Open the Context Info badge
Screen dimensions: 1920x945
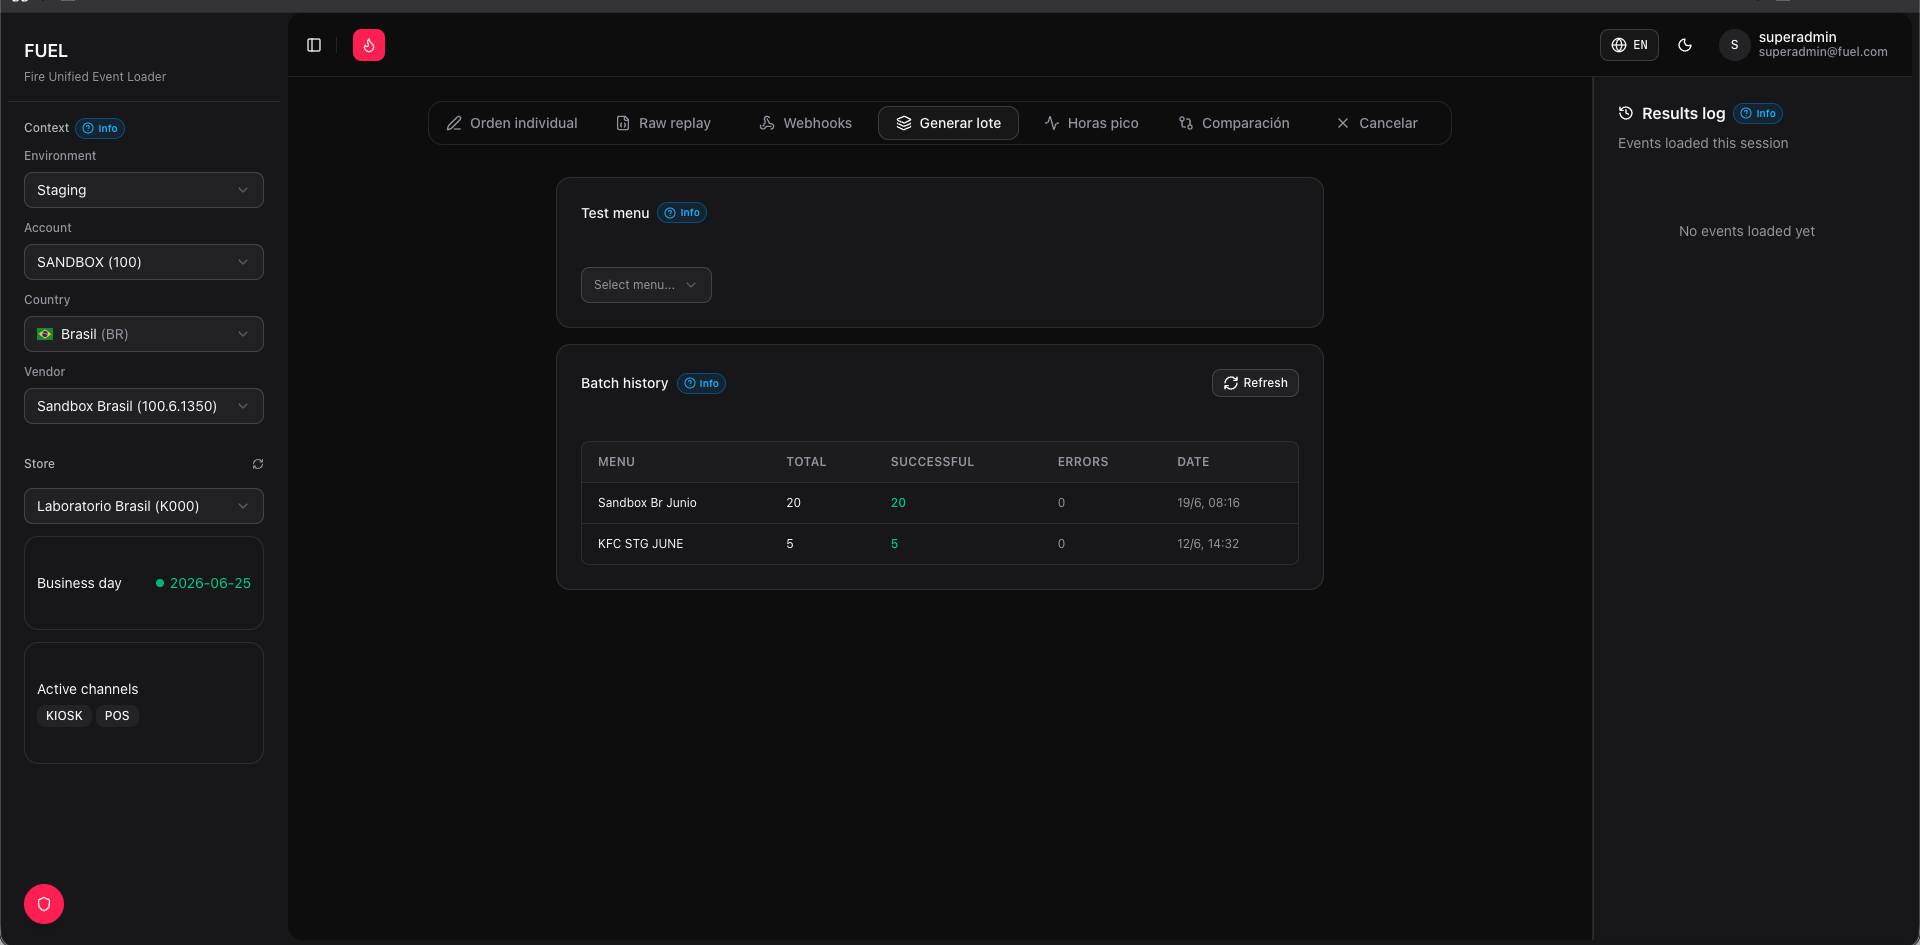click(100, 128)
